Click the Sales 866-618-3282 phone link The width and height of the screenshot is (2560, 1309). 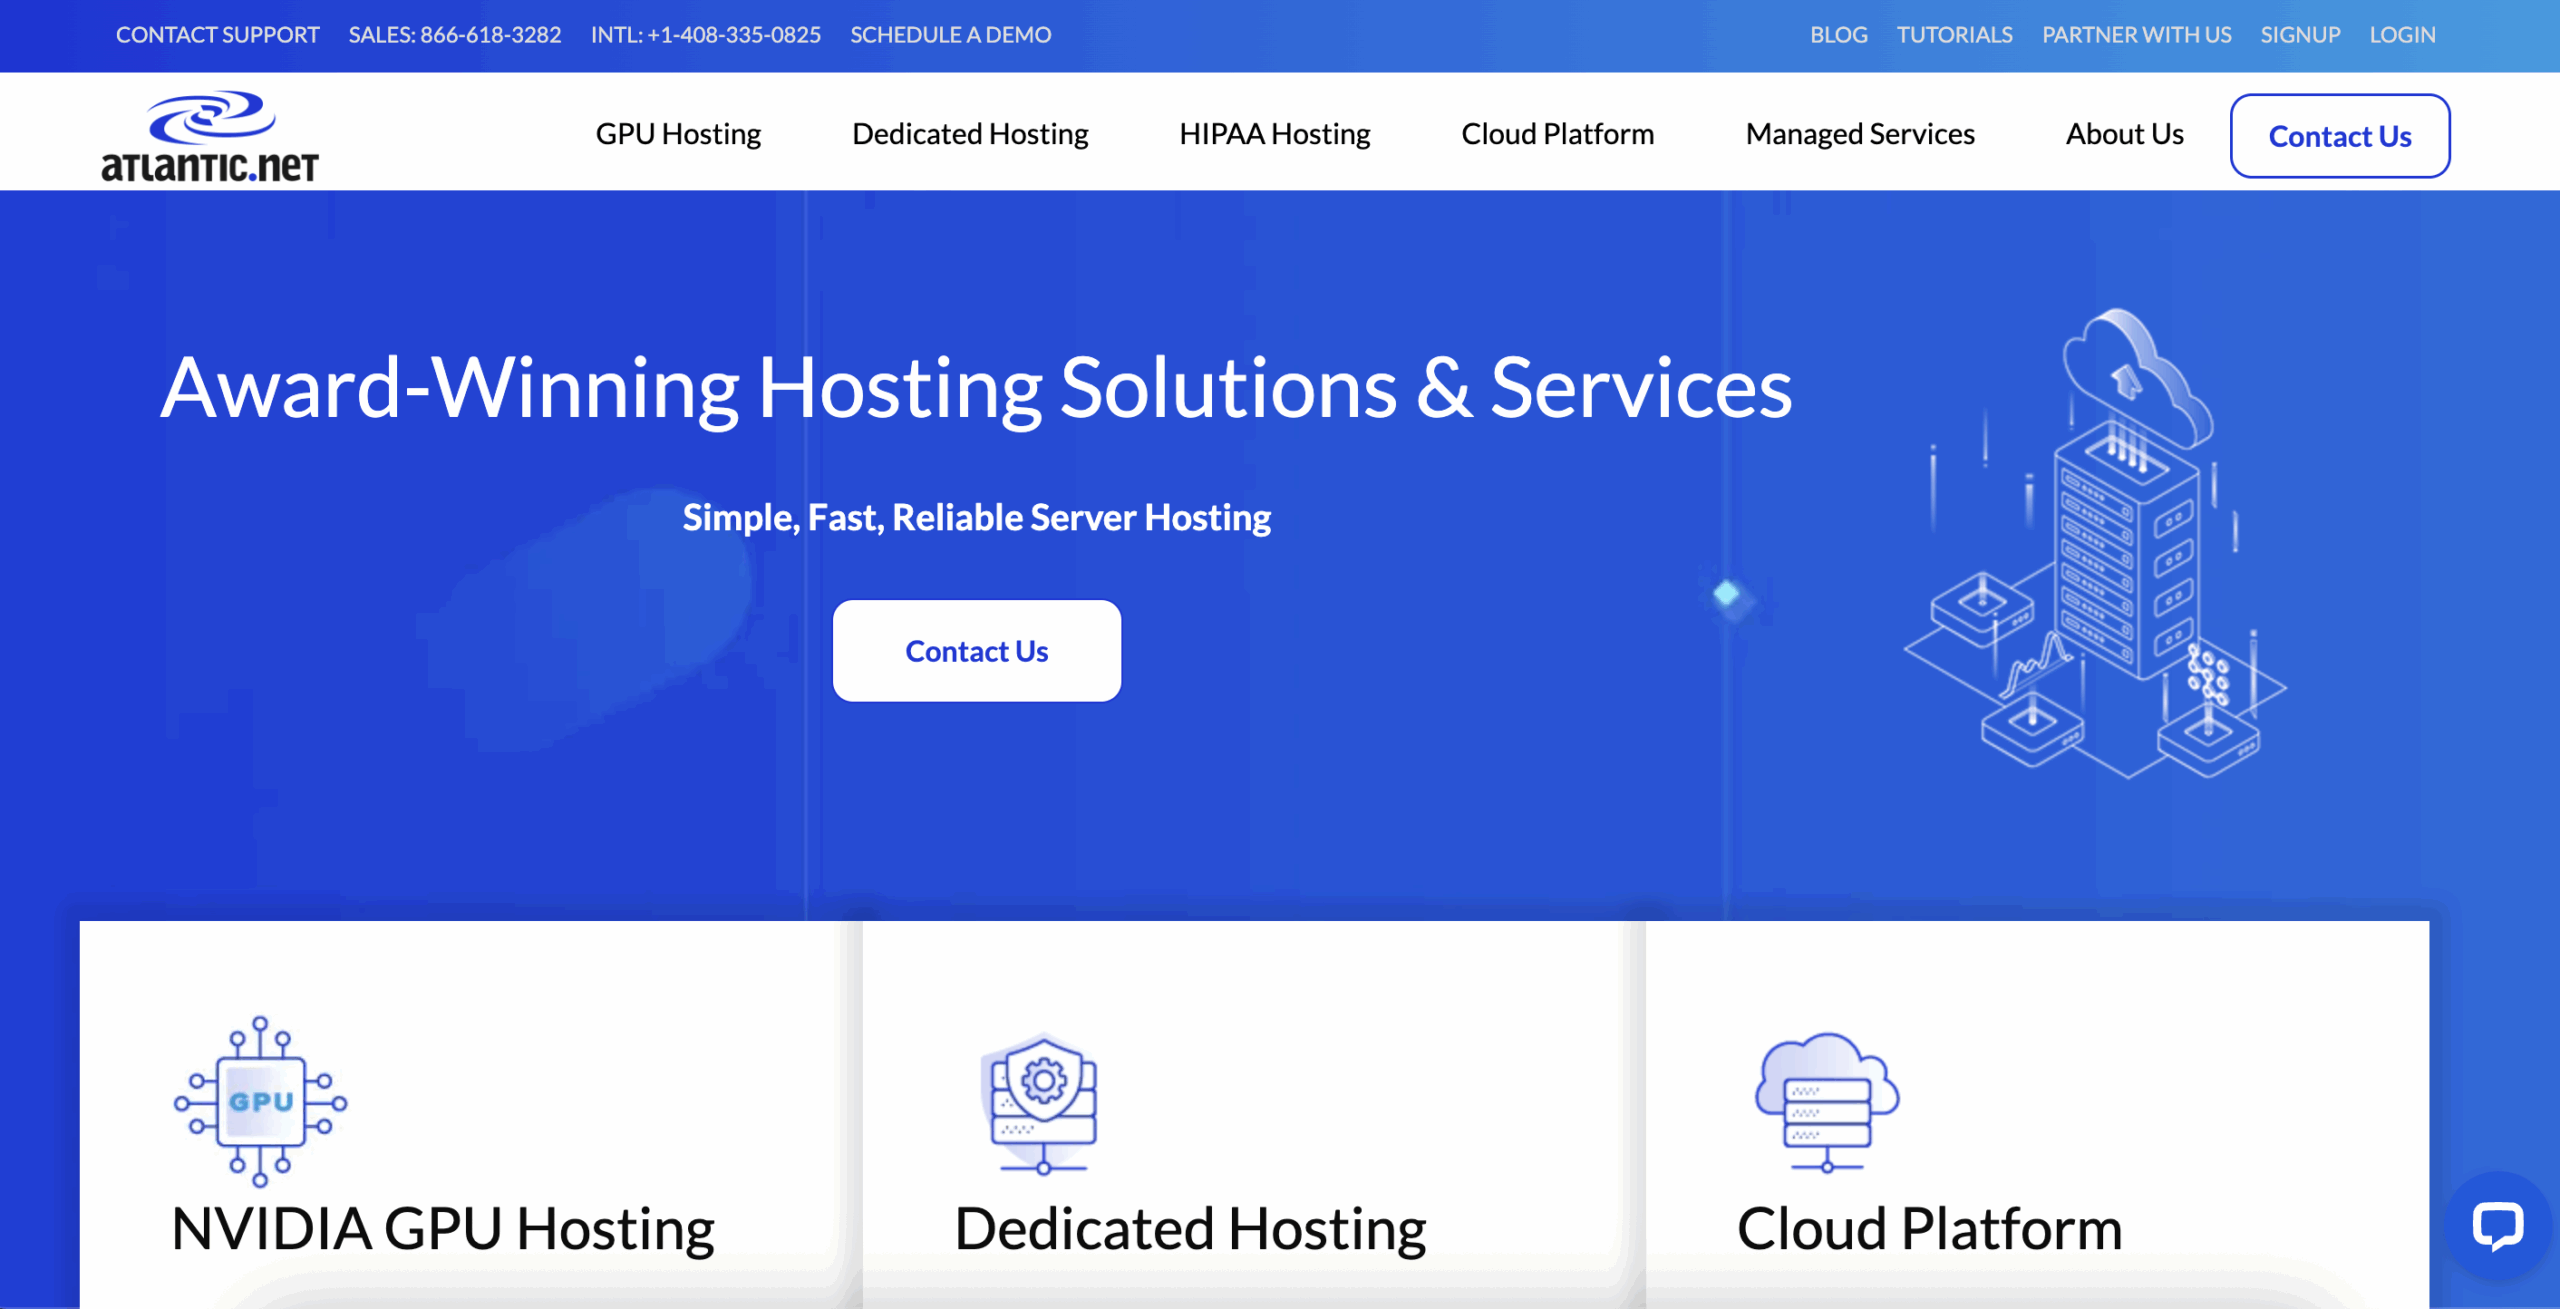455,35
